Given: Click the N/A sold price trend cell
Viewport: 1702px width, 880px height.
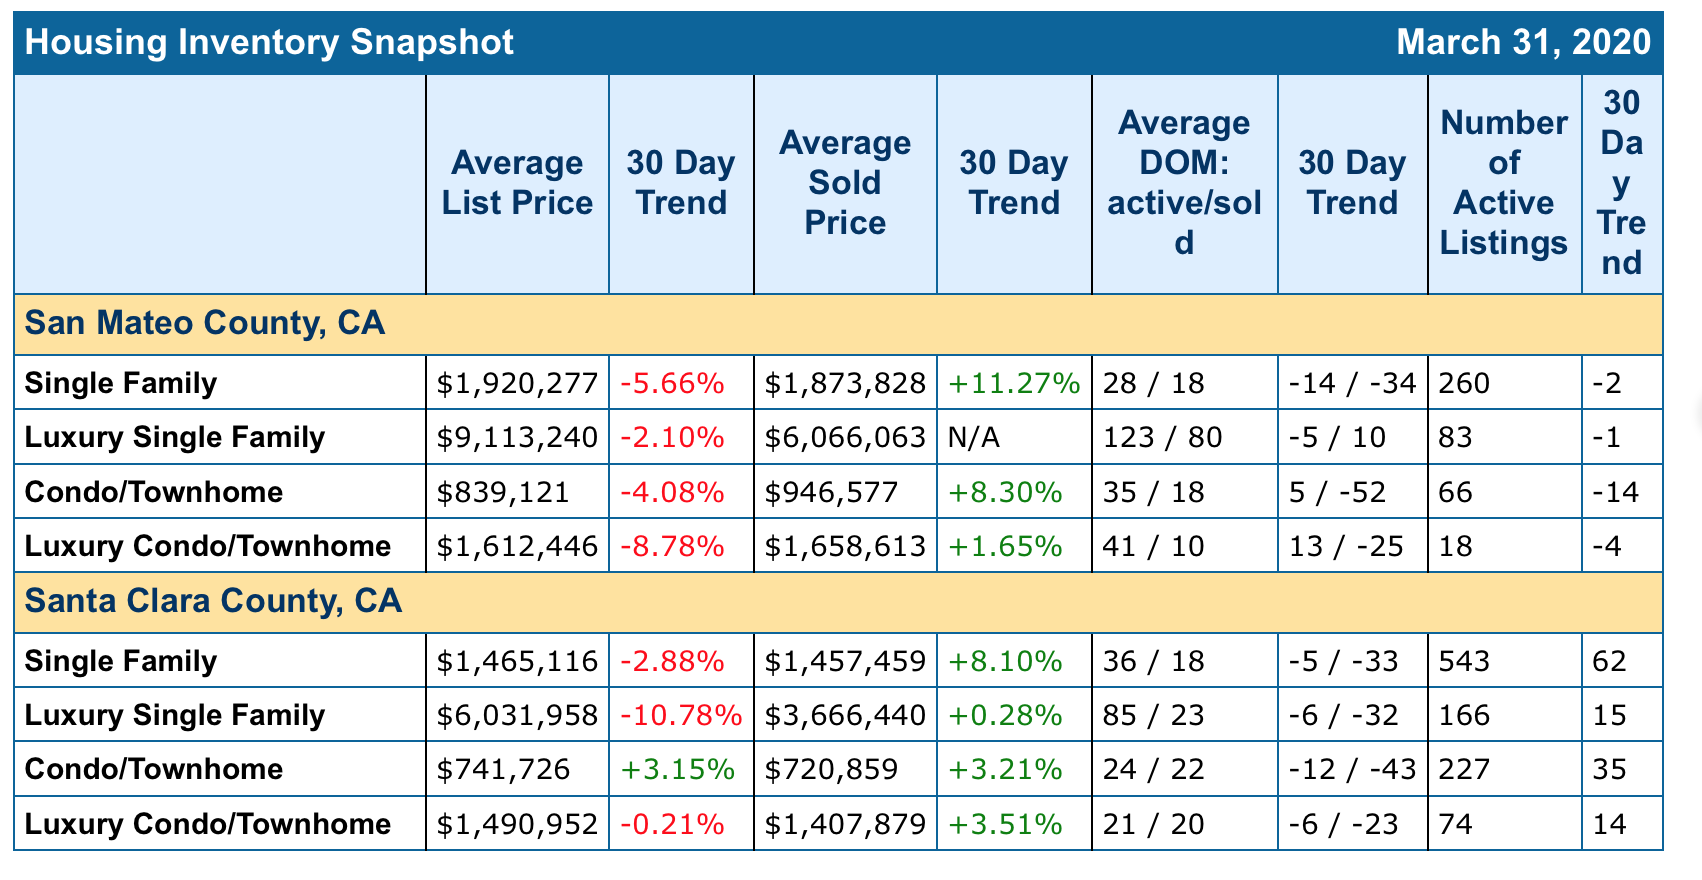Looking at the screenshot, I should [974, 438].
